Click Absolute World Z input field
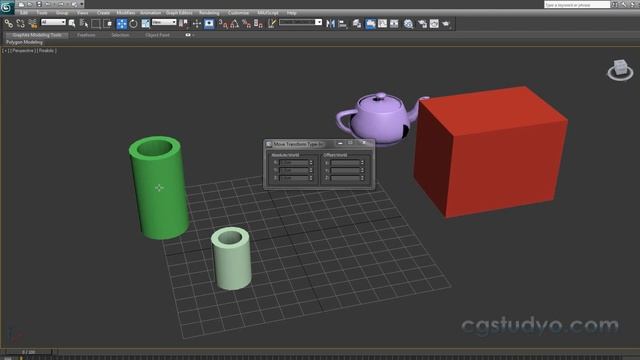 [x=294, y=178]
